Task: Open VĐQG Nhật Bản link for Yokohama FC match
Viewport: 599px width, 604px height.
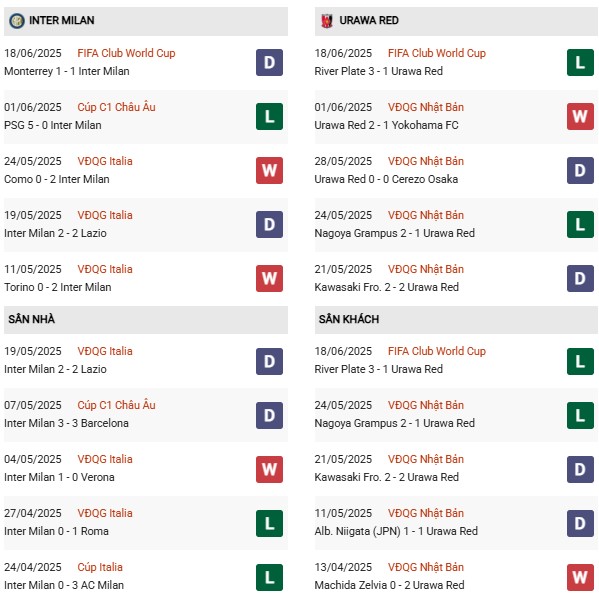Action: [426, 107]
